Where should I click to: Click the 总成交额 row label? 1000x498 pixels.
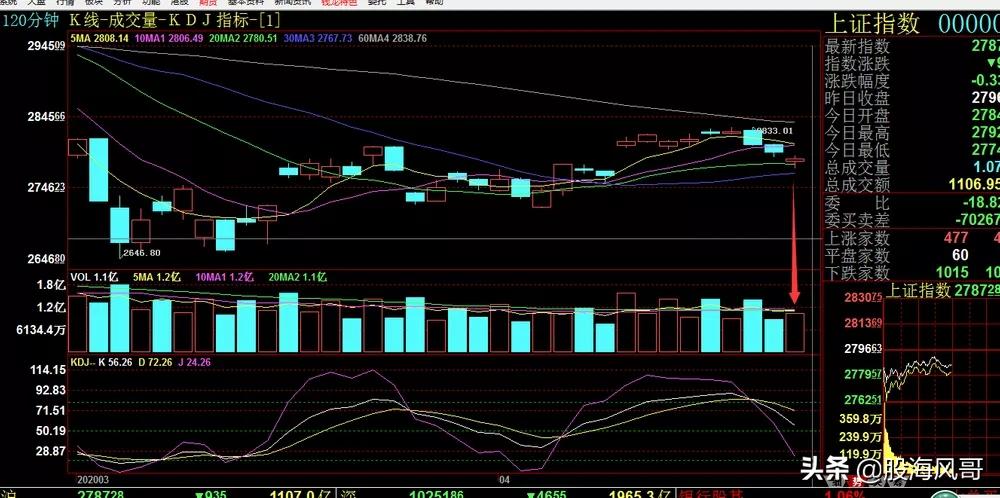point(857,185)
